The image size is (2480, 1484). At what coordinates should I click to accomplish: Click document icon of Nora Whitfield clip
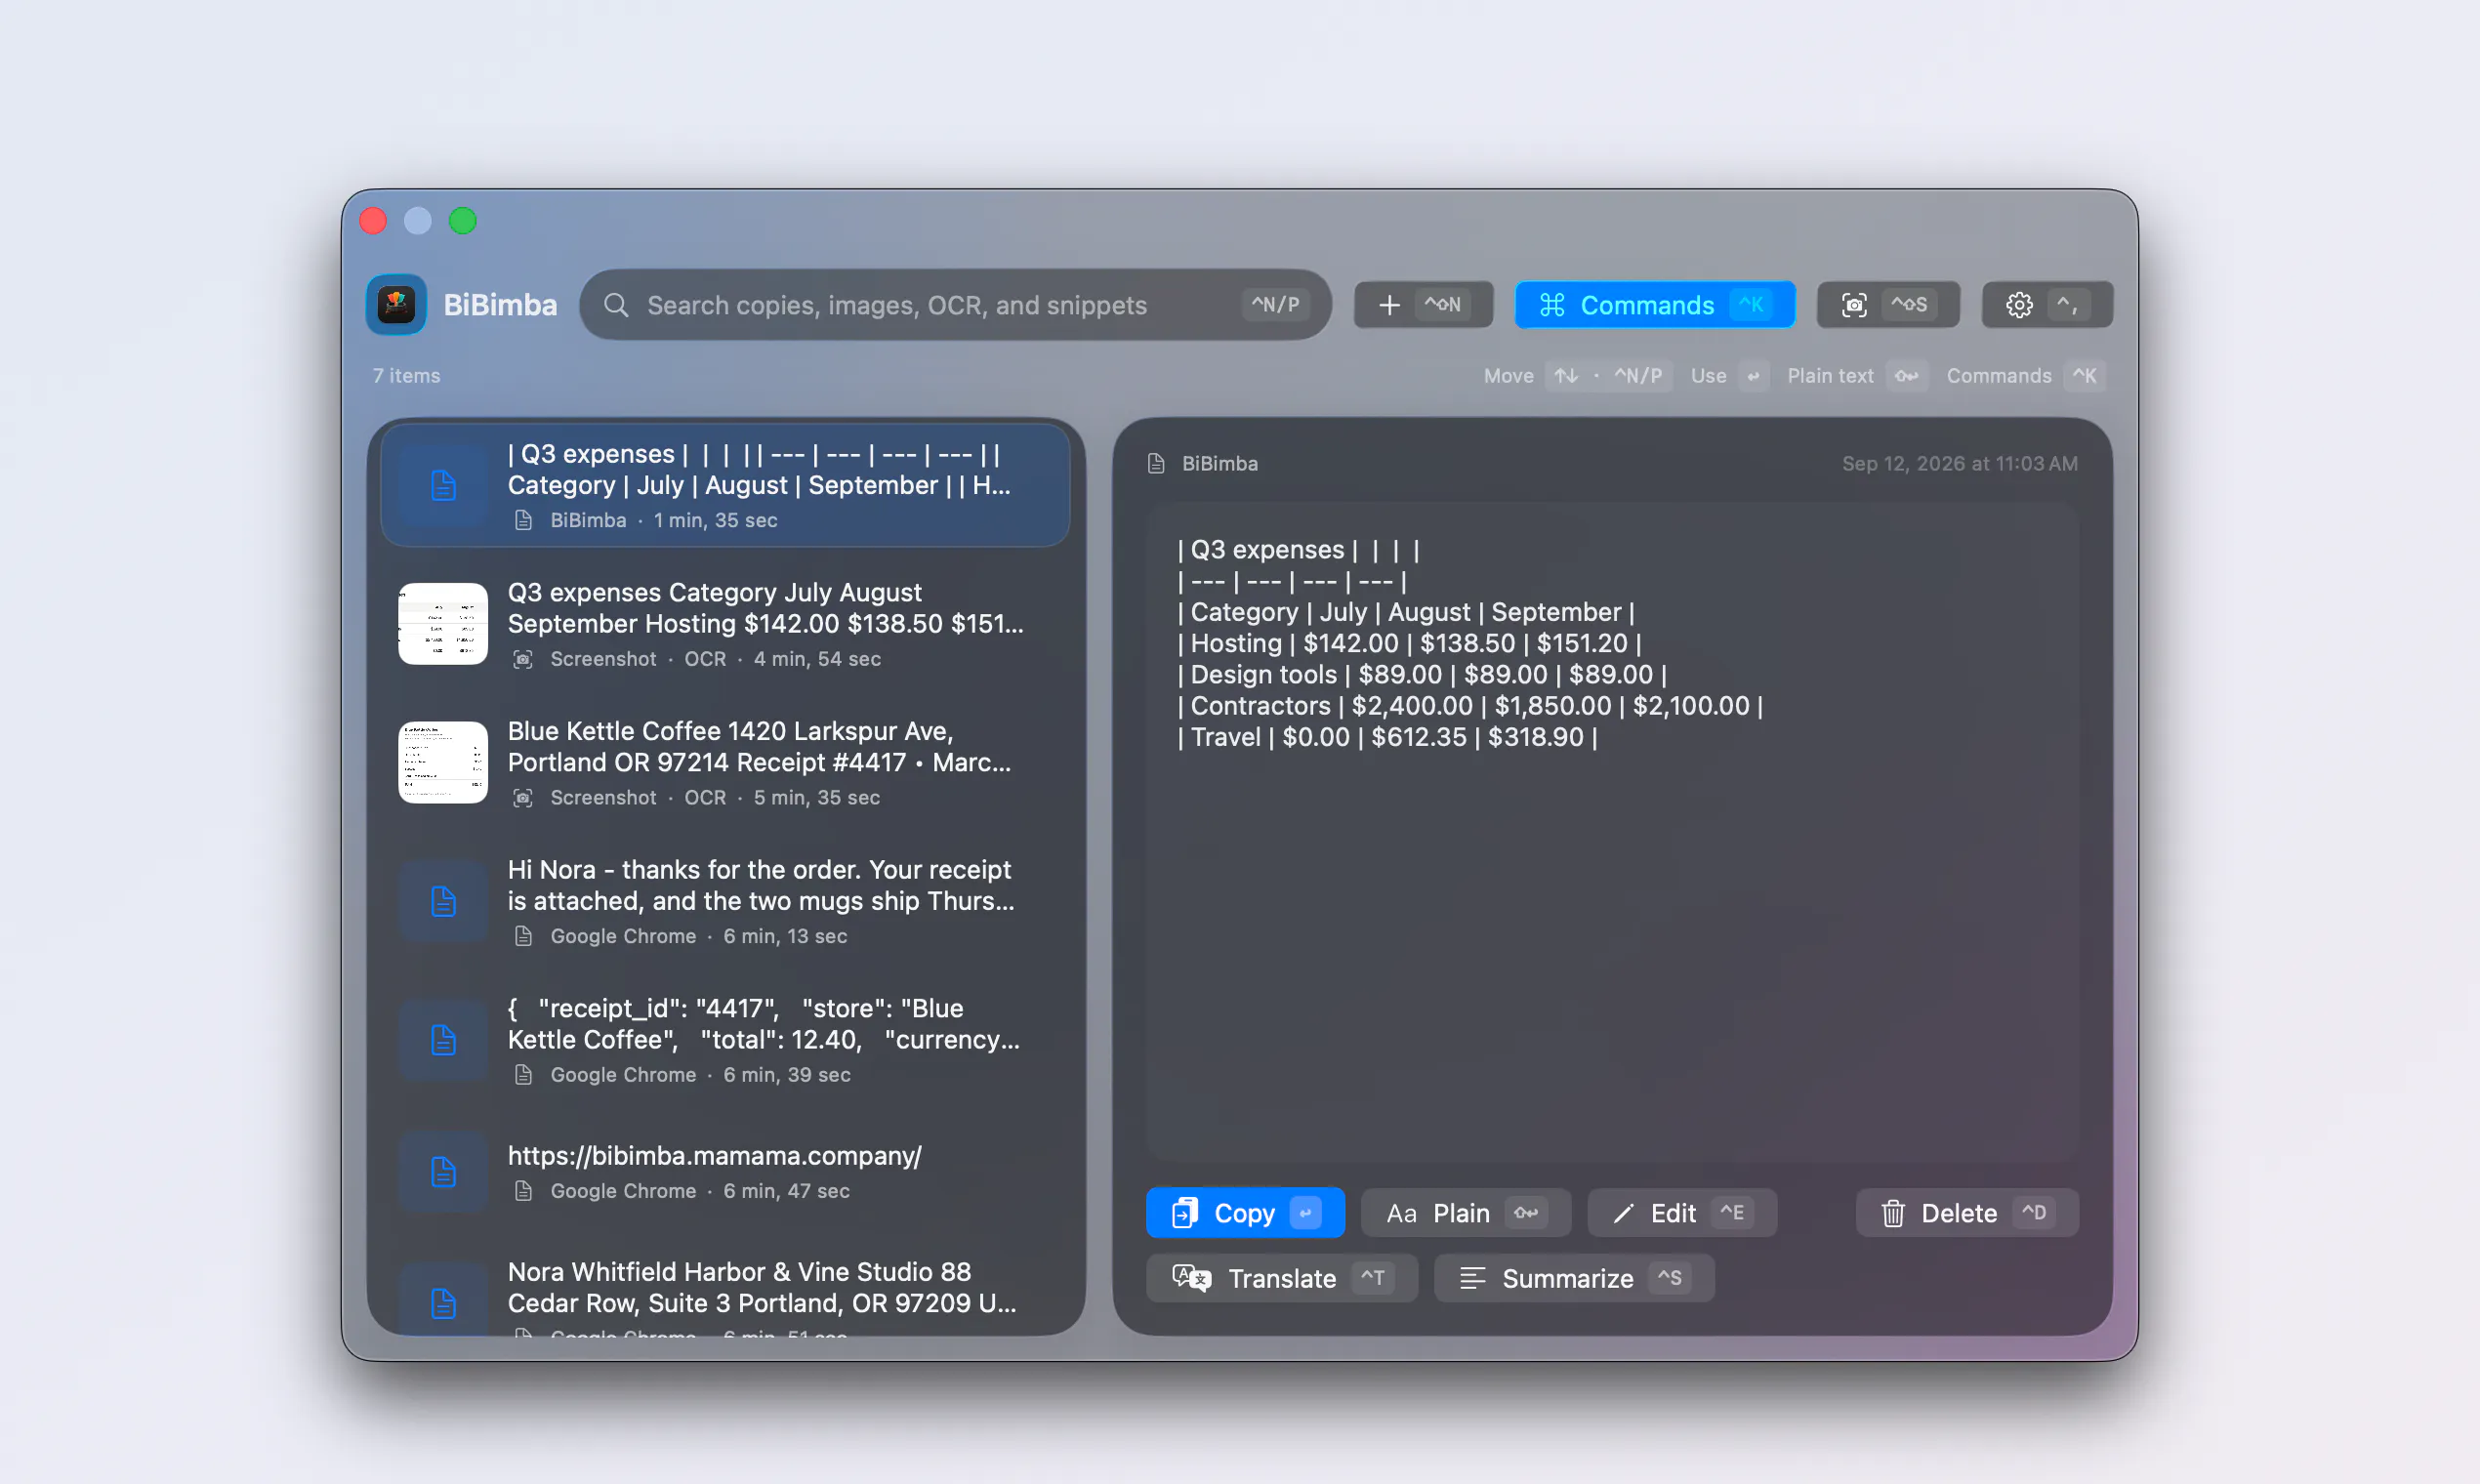coord(443,1303)
